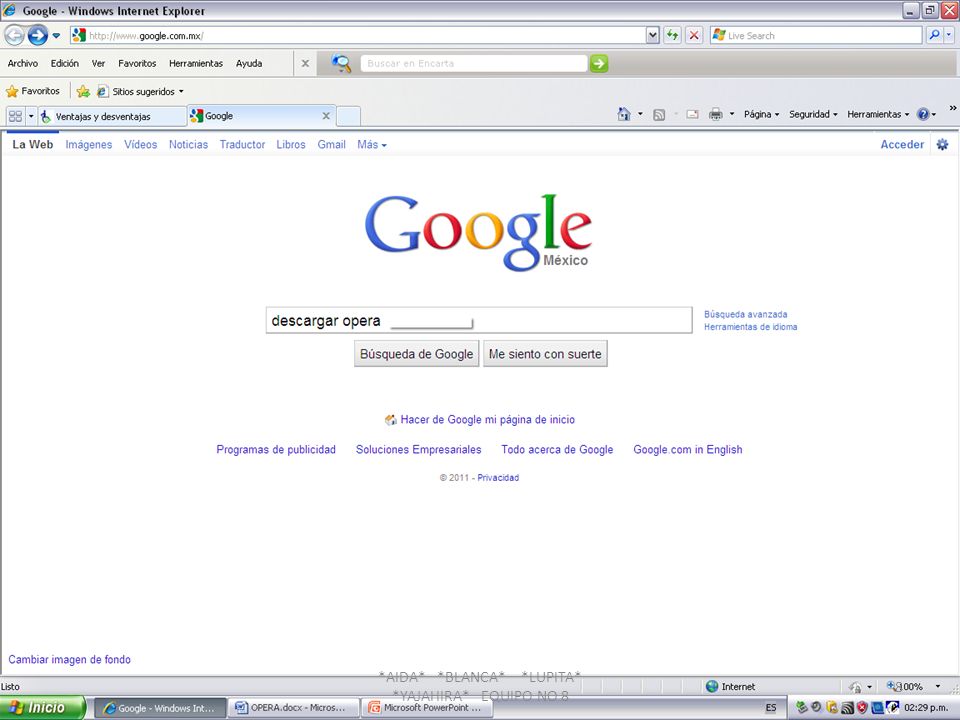Image resolution: width=960 pixels, height=720 pixels.
Task: Open the Herramientas dropdown in command bar
Action: coord(878,114)
